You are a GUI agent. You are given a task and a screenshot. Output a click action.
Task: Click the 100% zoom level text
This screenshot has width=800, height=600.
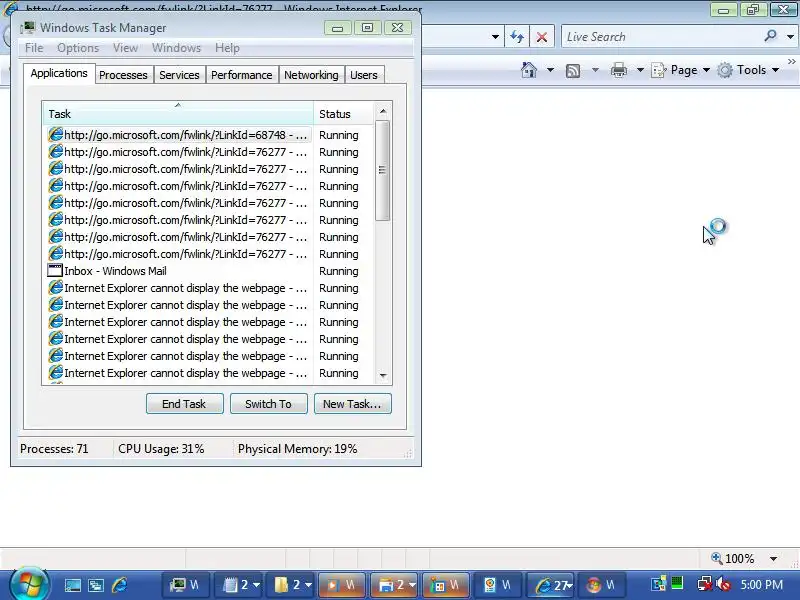(740, 559)
